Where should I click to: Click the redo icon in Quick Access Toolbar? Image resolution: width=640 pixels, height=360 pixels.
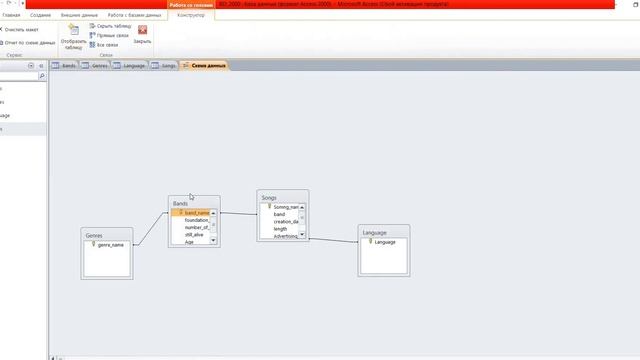(9, 3)
